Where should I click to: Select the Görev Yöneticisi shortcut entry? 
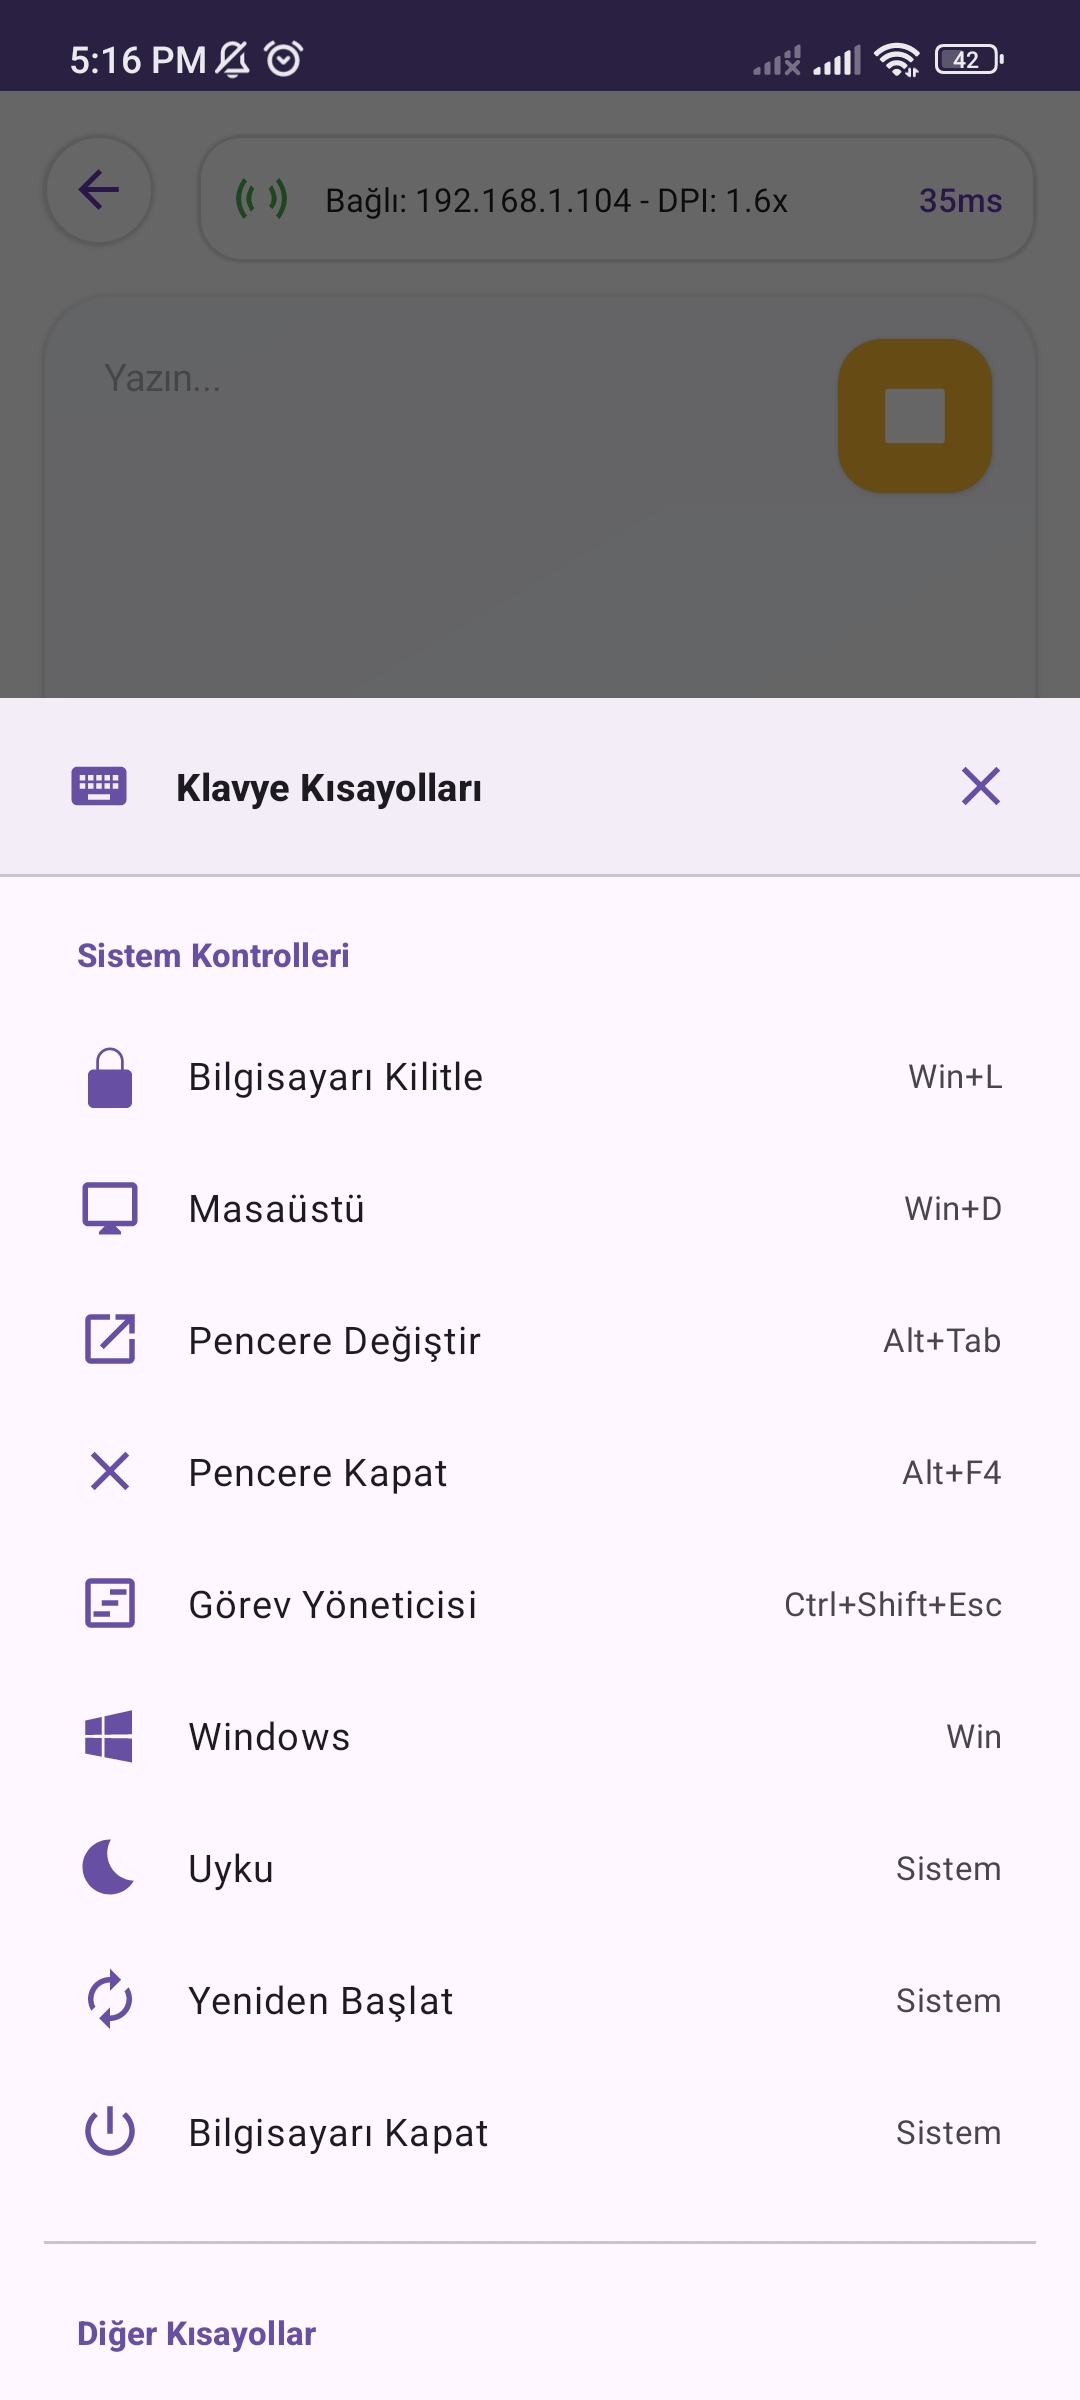[540, 1604]
